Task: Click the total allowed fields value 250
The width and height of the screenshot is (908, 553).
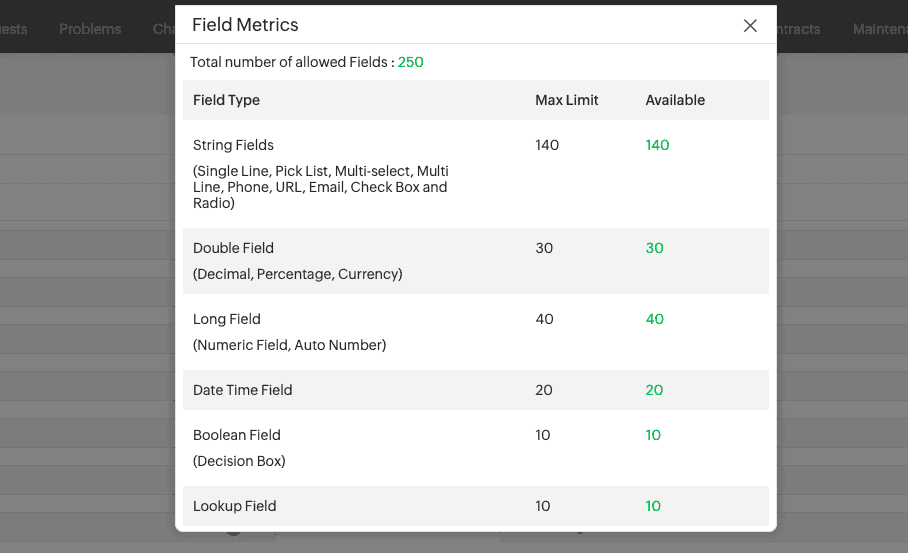Action: (x=411, y=62)
